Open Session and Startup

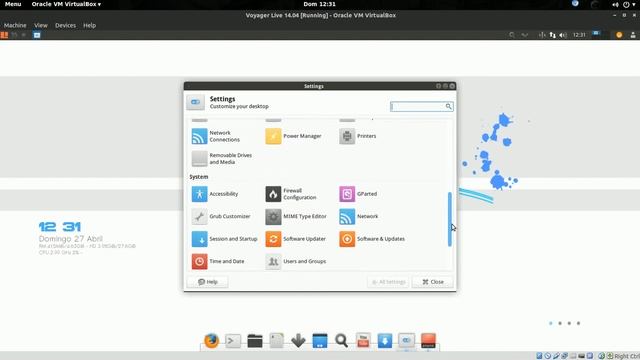pos(224,239)
